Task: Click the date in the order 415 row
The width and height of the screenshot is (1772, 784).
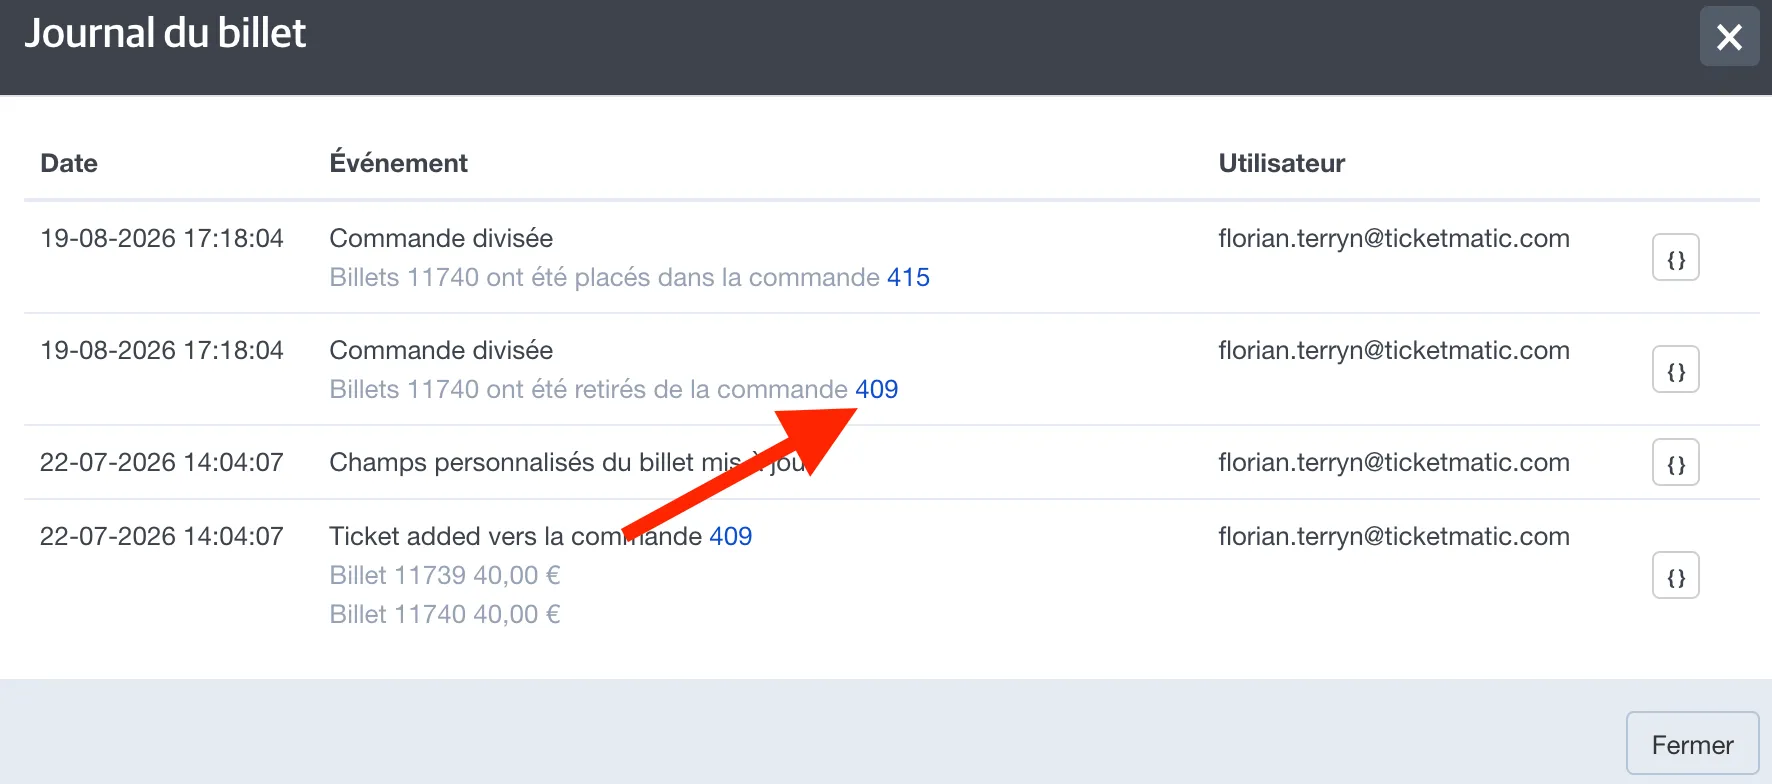Action: pyautogui.click(x=162, y=238)
